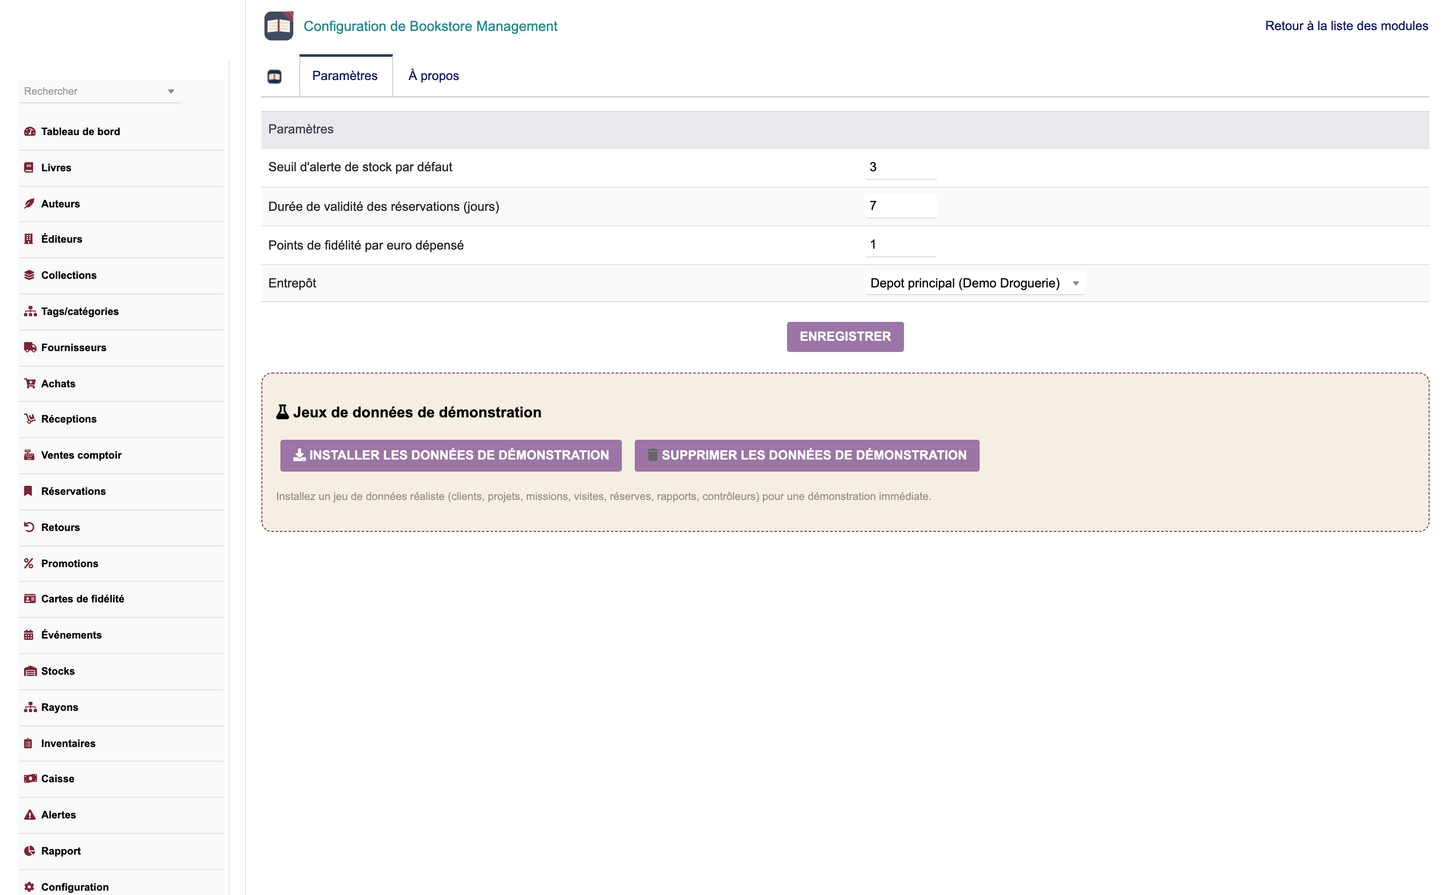Expand the Rechercher search dropdown arrow
Viewport: 1445px width, 895px height.
coord(171,91)
